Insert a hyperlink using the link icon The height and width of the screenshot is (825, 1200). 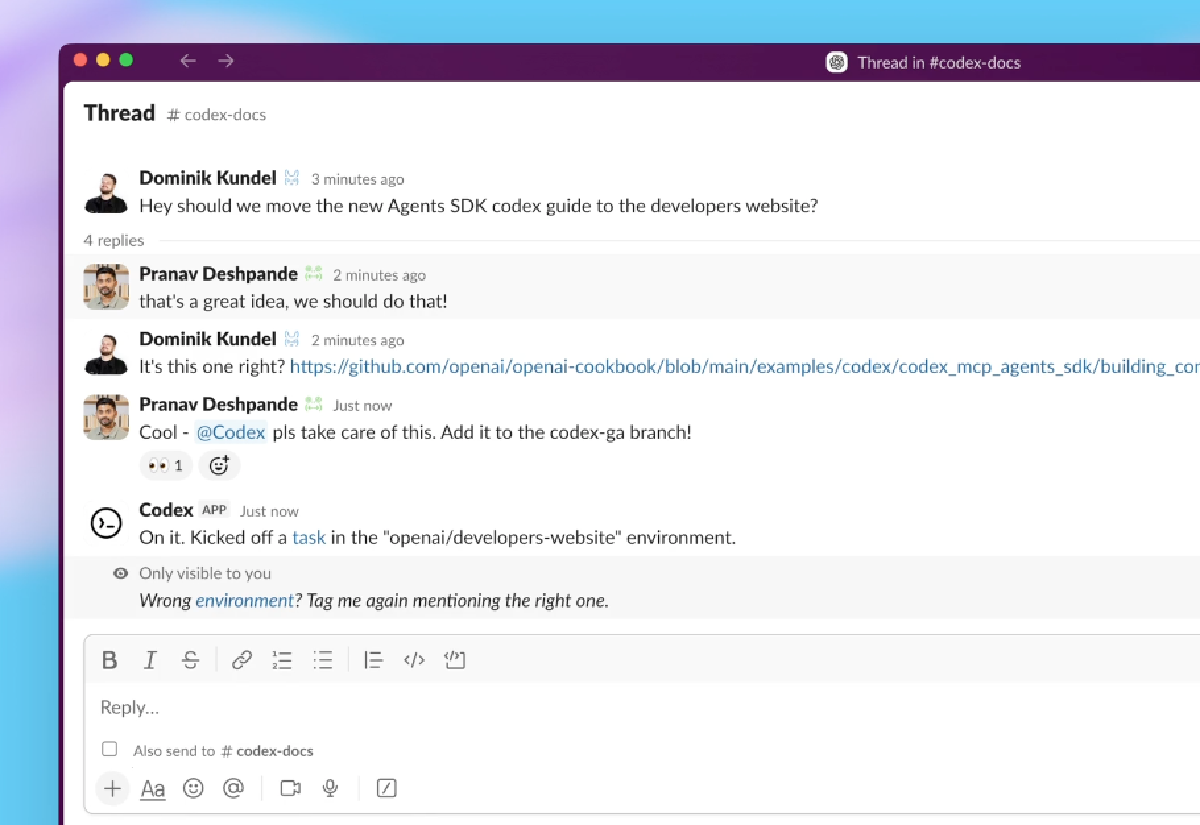242,660
